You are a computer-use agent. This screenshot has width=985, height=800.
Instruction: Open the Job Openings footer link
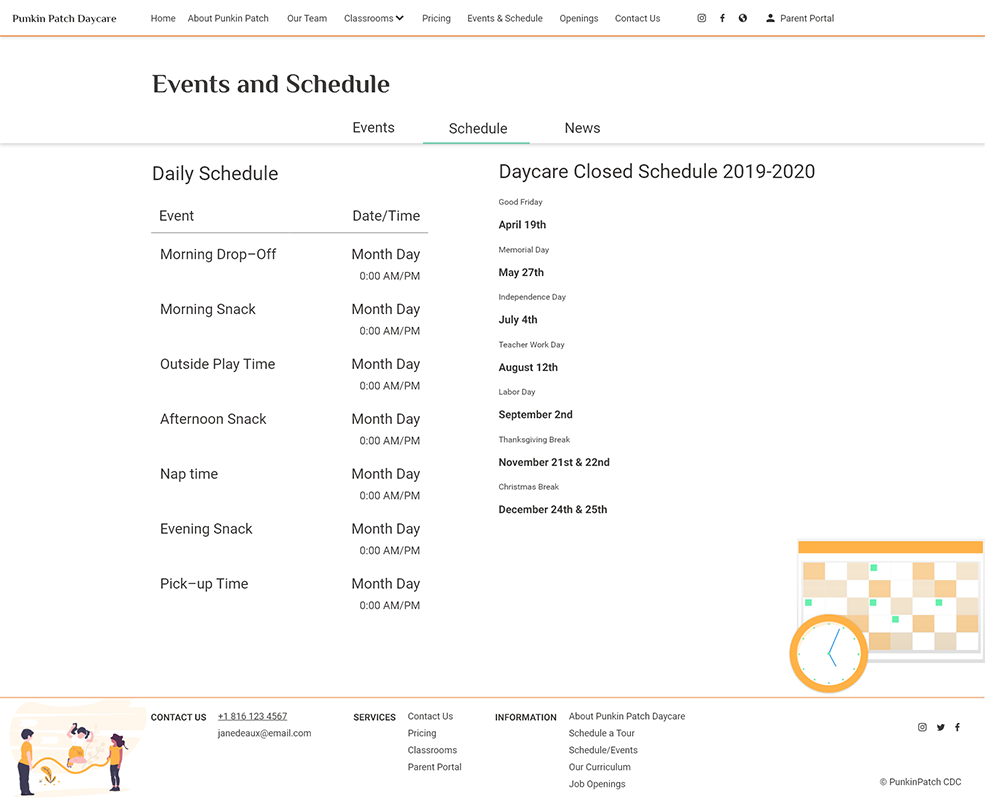(x=597, y=784)
